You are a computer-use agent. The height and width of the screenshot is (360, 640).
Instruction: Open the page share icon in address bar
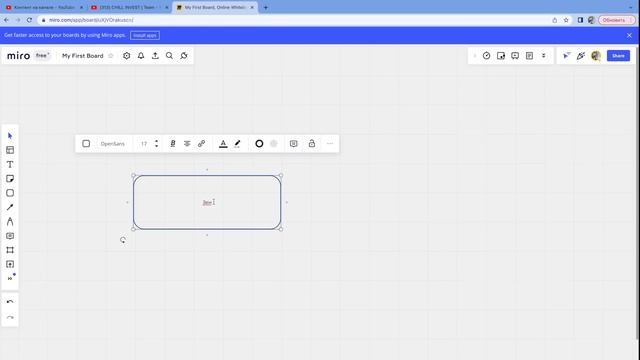click(x=555, y=20)
